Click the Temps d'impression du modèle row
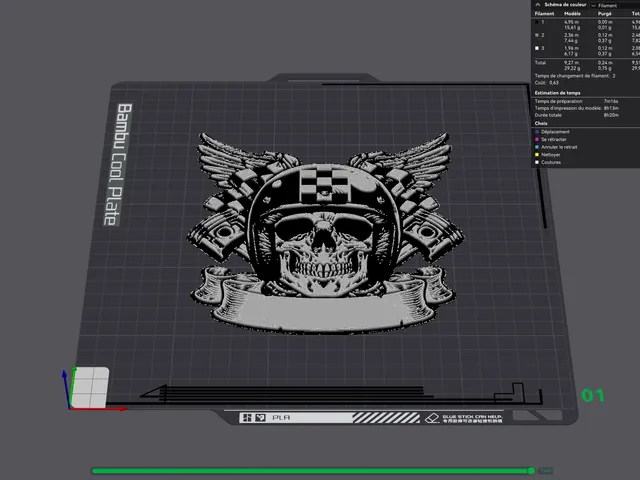Screen dimensions: 640x480 pyautogui.click(x=577, y=108)
